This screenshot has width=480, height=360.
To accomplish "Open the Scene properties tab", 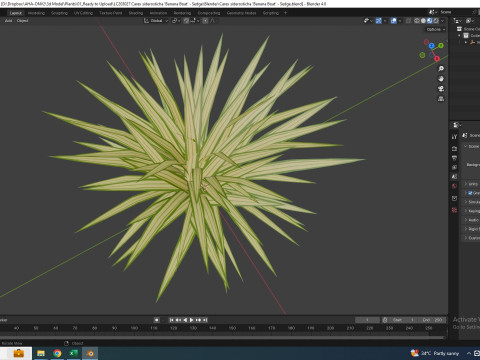I will click(454, 176).
